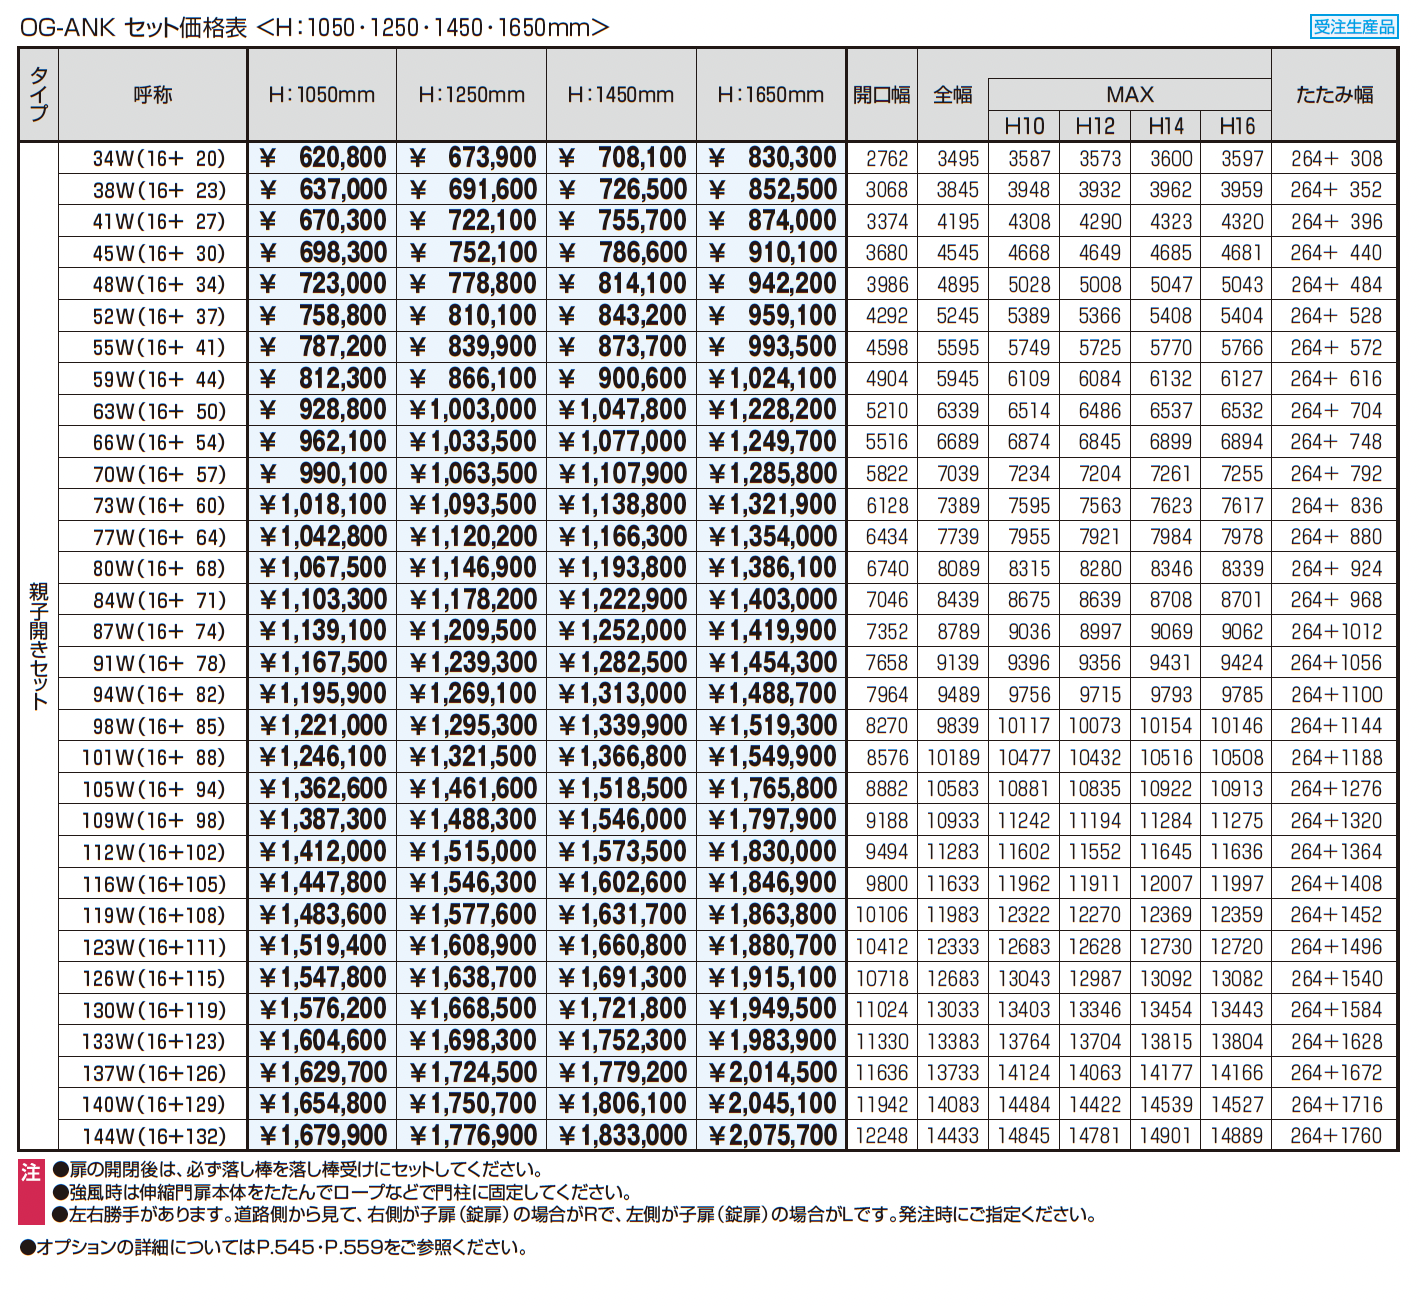Select row label 48W(16+ 34)
The width and height of the screenshot is (1420, 1306).
click(159, 285)
